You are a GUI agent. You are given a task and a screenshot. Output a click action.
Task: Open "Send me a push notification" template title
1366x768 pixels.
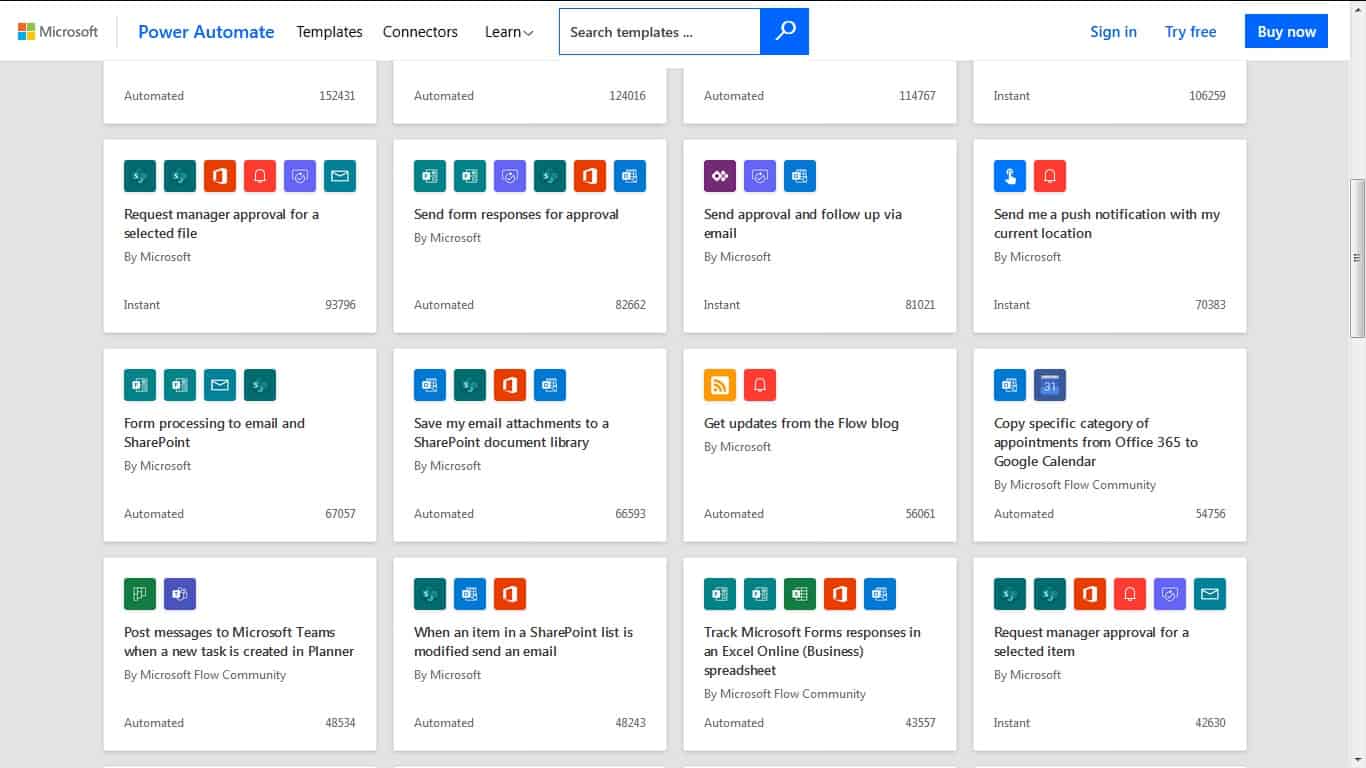[1107, 224]
